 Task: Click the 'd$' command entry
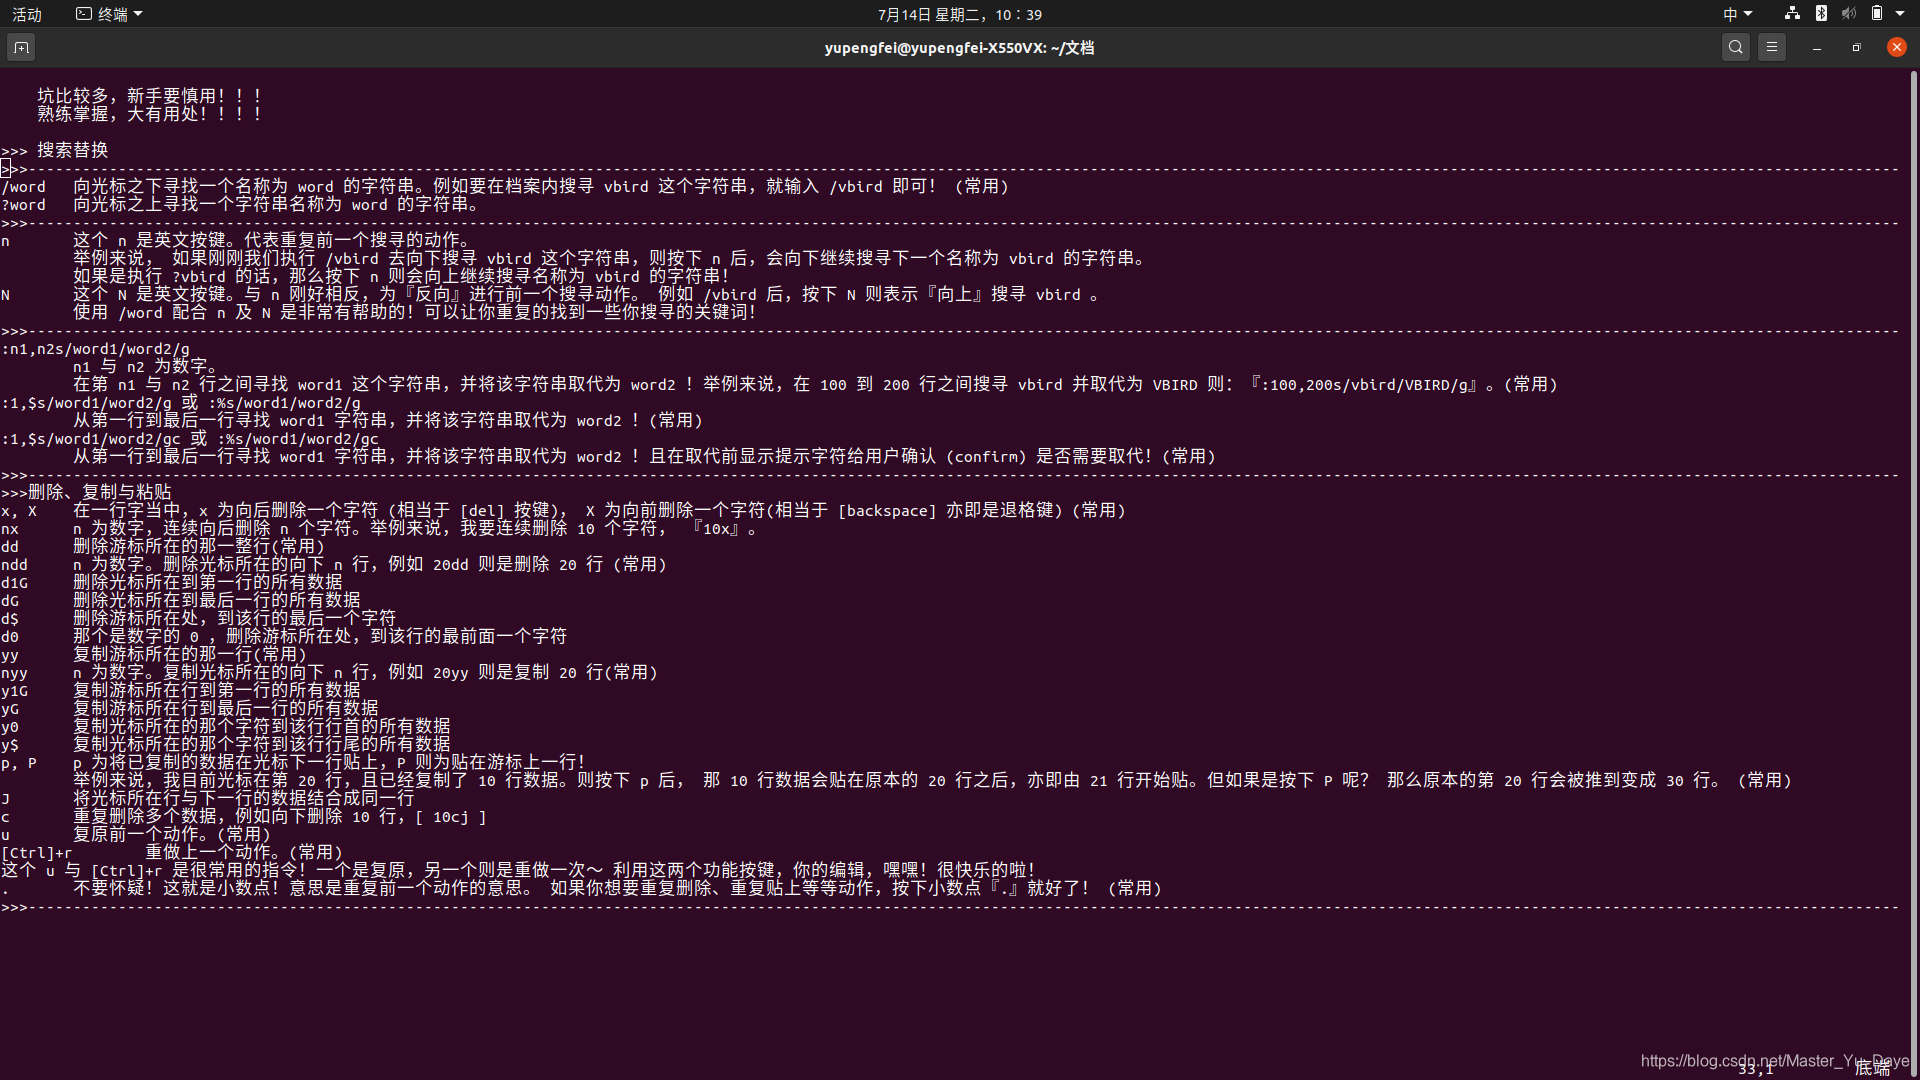click(x=10, y=619)
